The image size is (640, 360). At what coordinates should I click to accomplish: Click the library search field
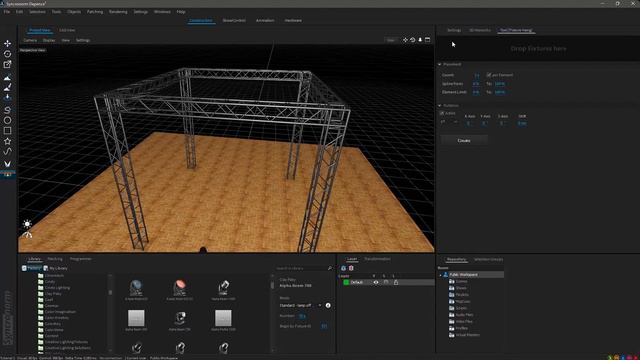[301, 268]
